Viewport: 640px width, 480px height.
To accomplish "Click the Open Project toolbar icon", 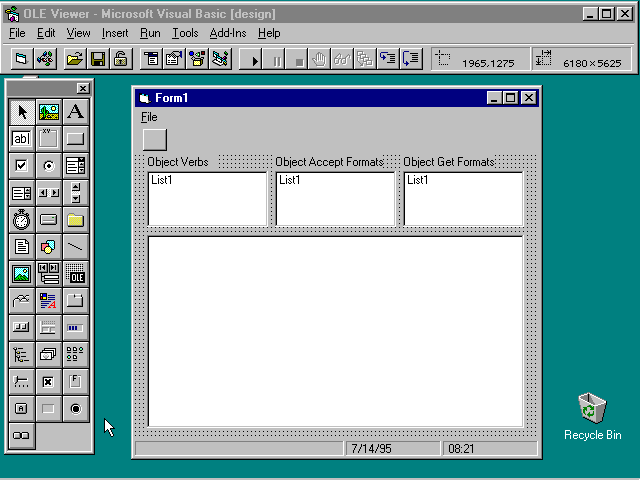I will (x=75, y=59).
